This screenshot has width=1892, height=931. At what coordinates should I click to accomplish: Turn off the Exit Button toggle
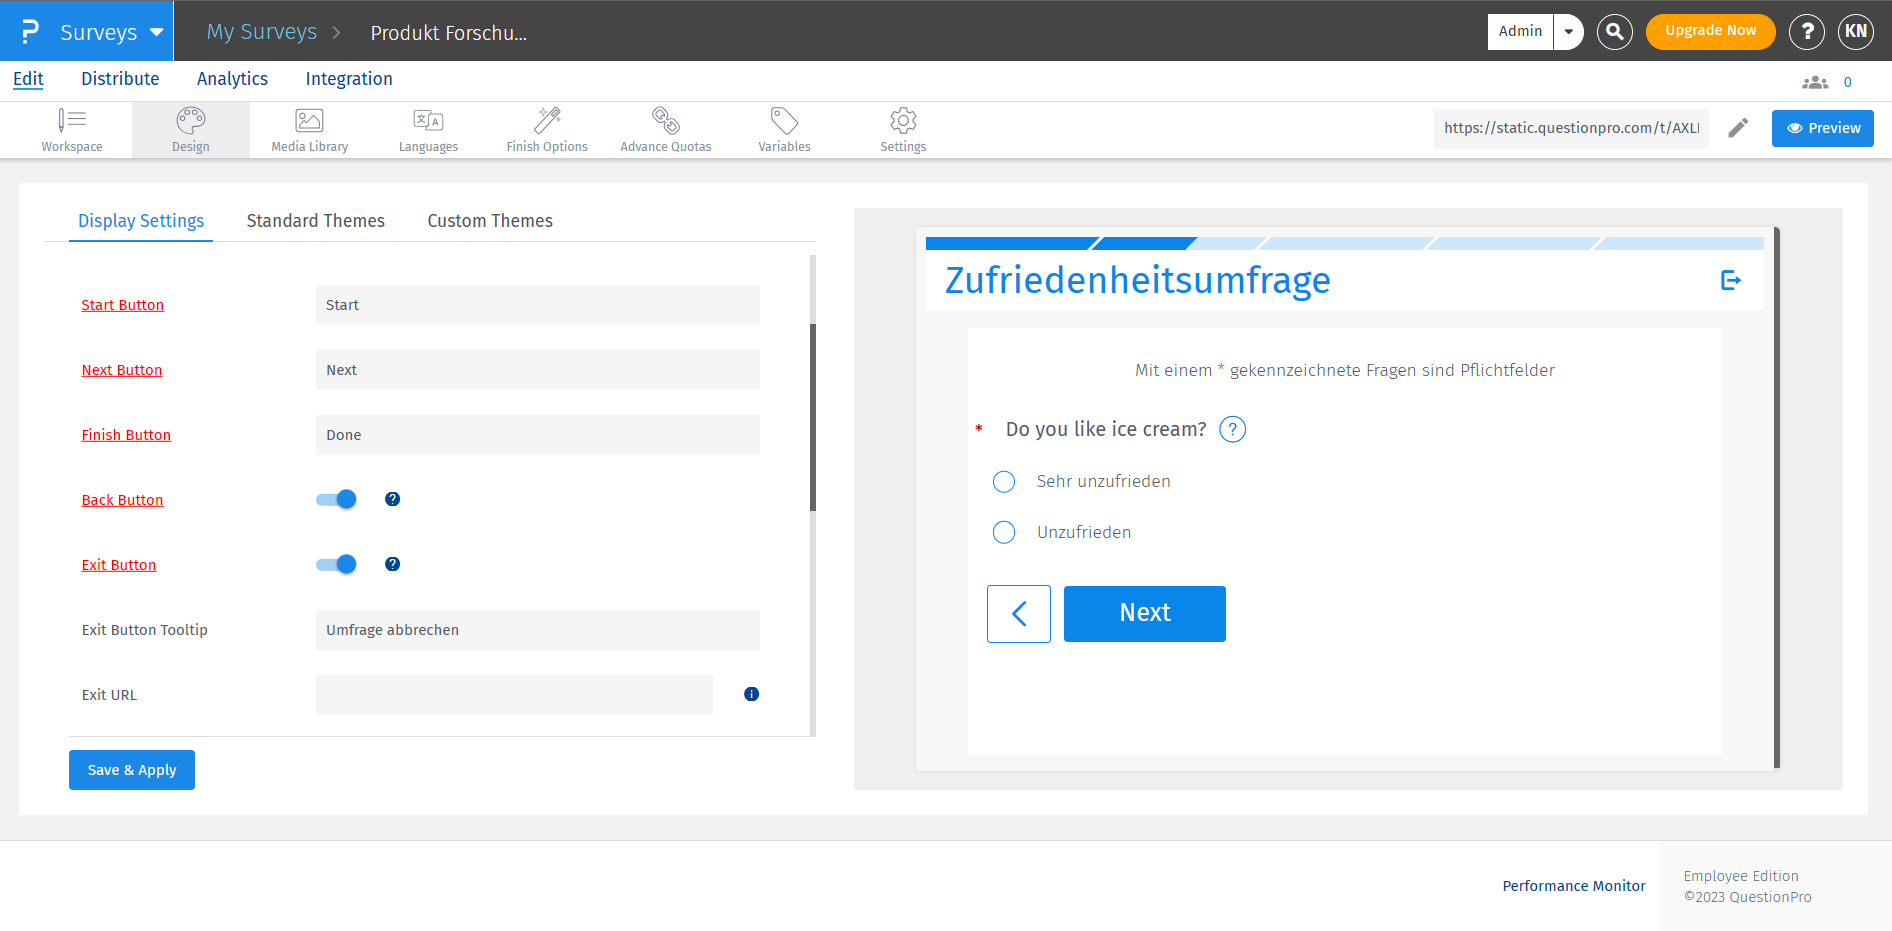335,564
